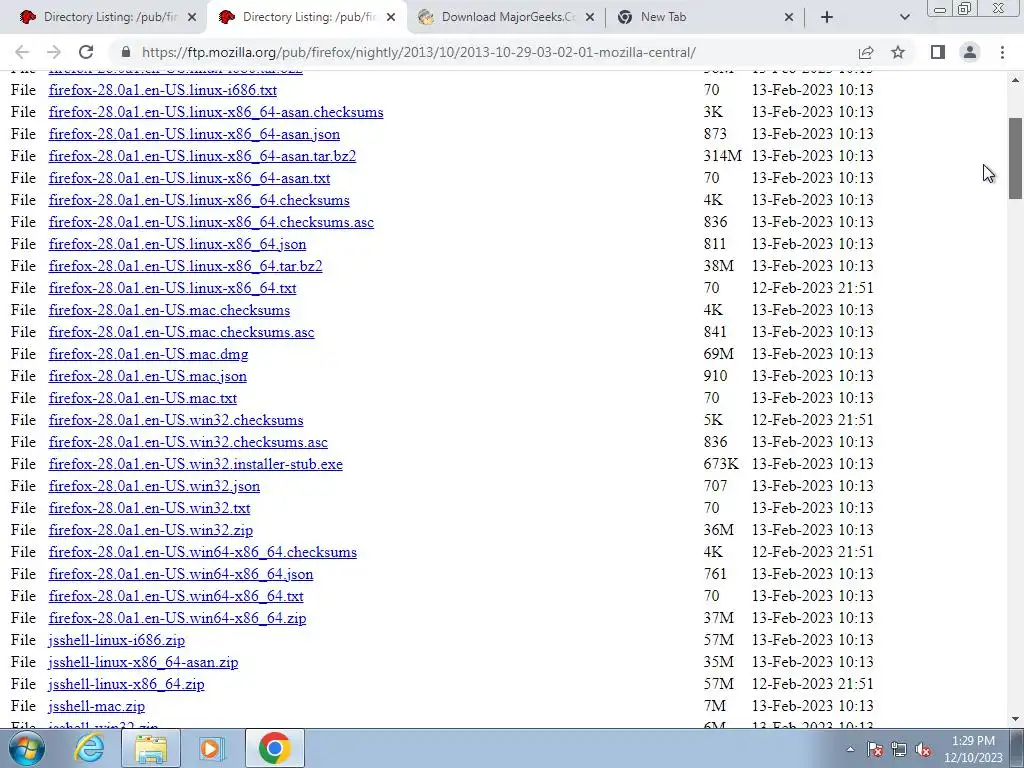Open firefox-28.0a1.en-US.linux-i686.txt link
Screen dimensions: 1024x768
pyautogui.click(x=163, y=90)
